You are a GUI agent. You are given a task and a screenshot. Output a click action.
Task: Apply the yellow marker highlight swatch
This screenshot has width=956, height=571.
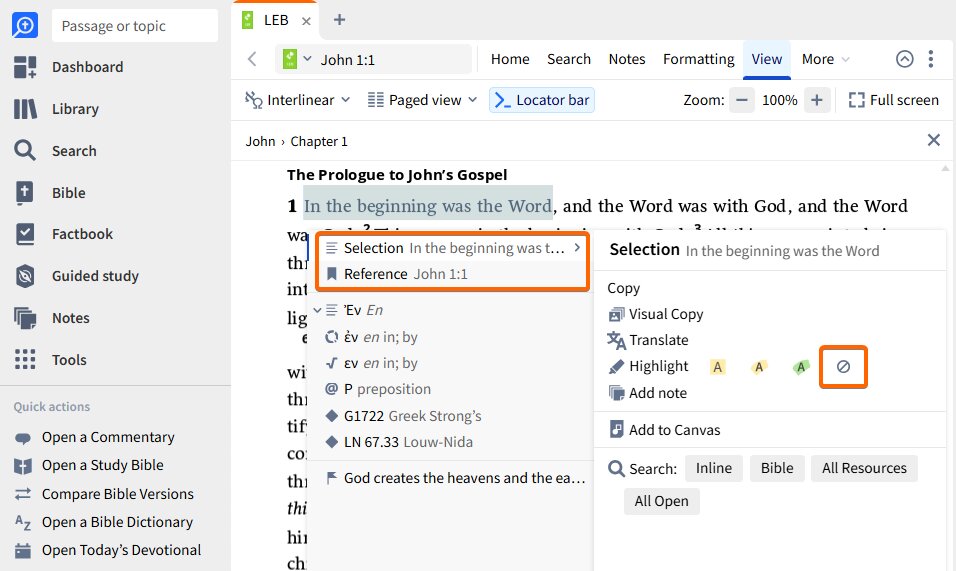(759, 367)
